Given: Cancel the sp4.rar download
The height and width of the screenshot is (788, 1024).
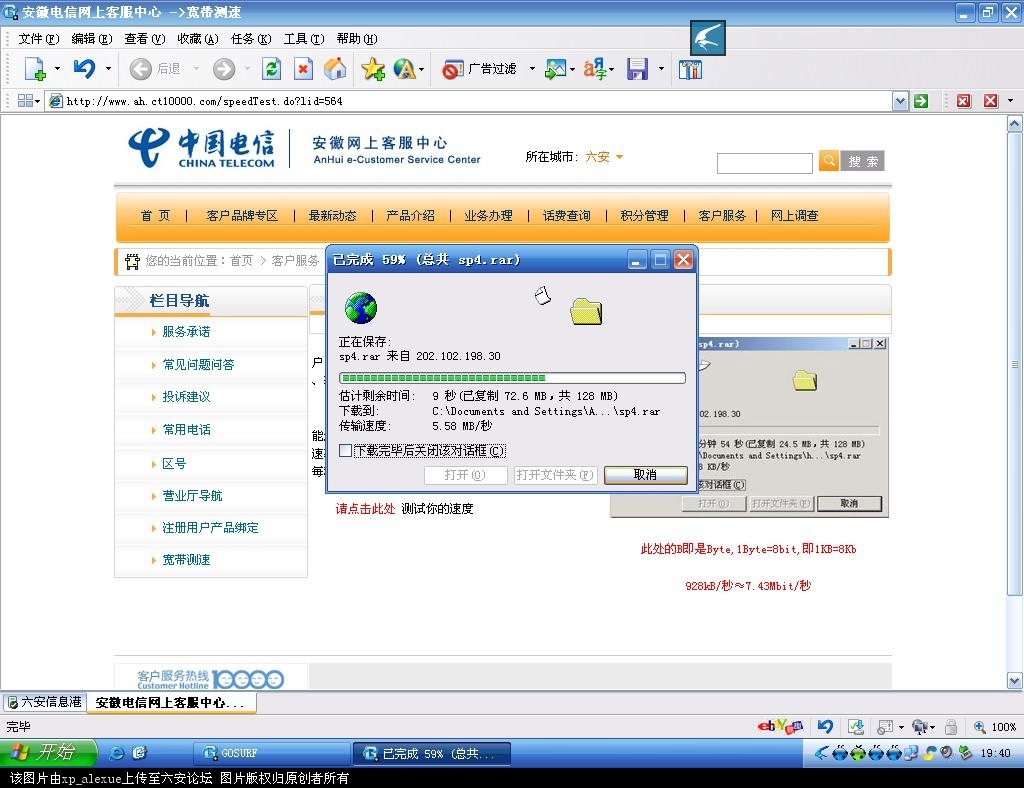Looking at the screenshot, I should click(645, 475).
